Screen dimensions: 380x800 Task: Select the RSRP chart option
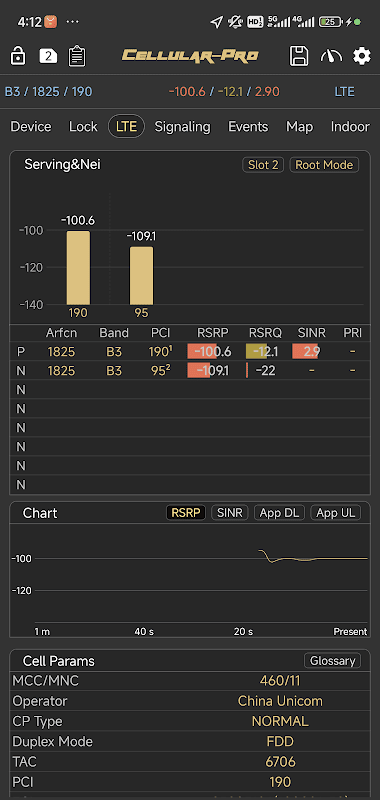(186, 513)
